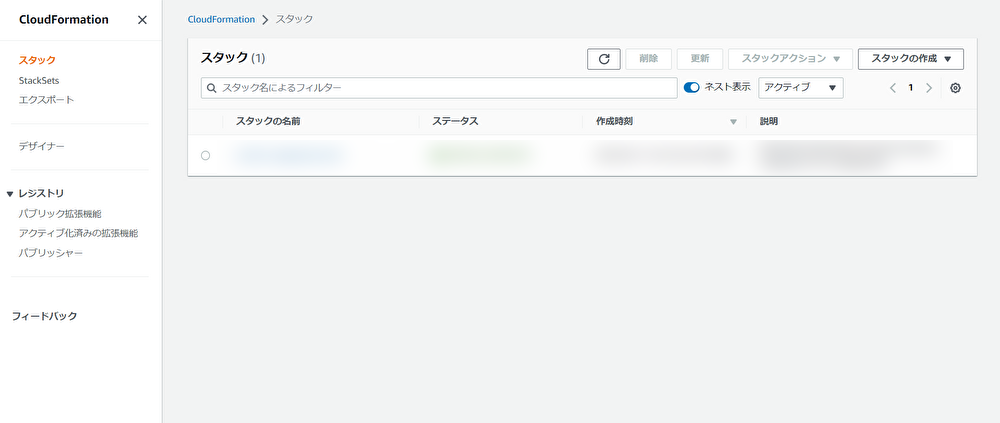The image size is (1000, 423).
Task: Open the スタックの作成 dropdown button
Action: pyautogui.click(x=911, y=59)
